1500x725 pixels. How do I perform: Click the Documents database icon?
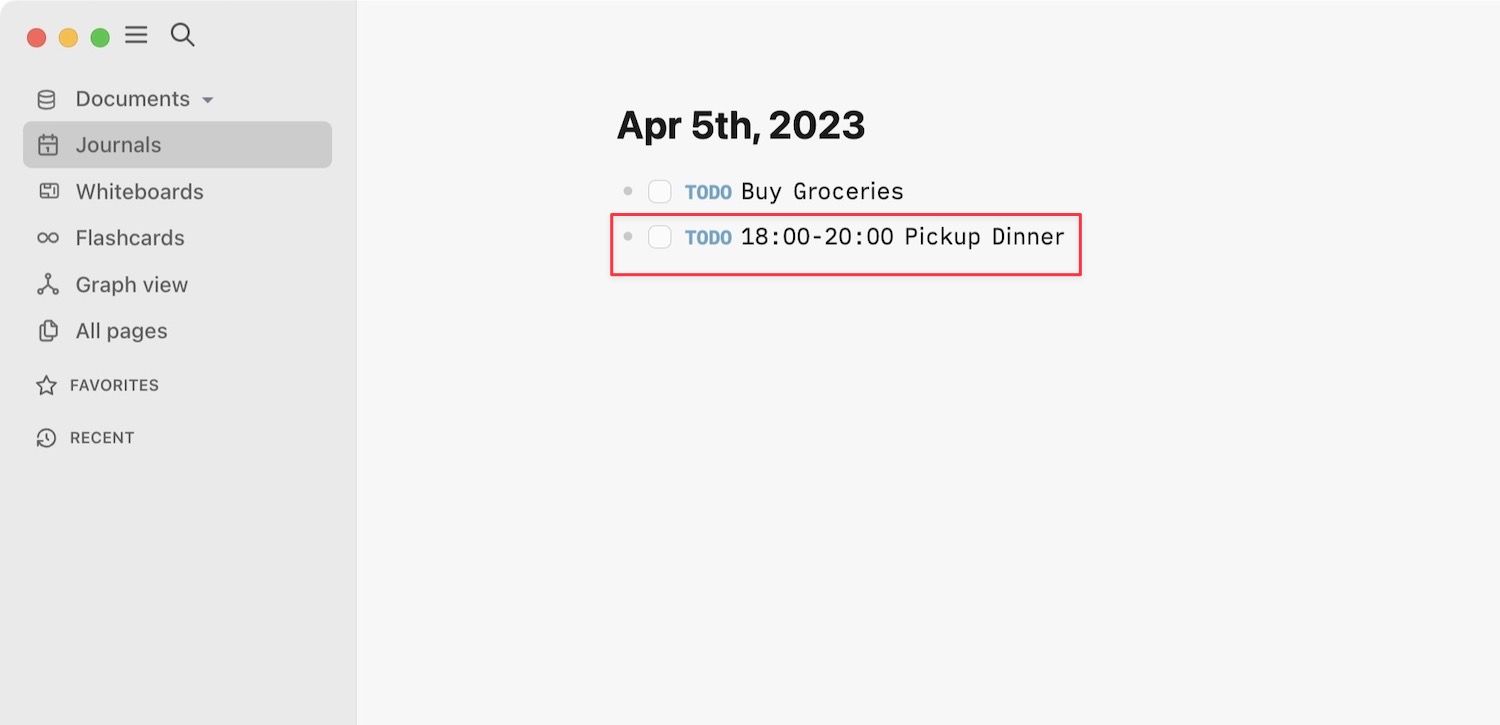coord(47,99)
